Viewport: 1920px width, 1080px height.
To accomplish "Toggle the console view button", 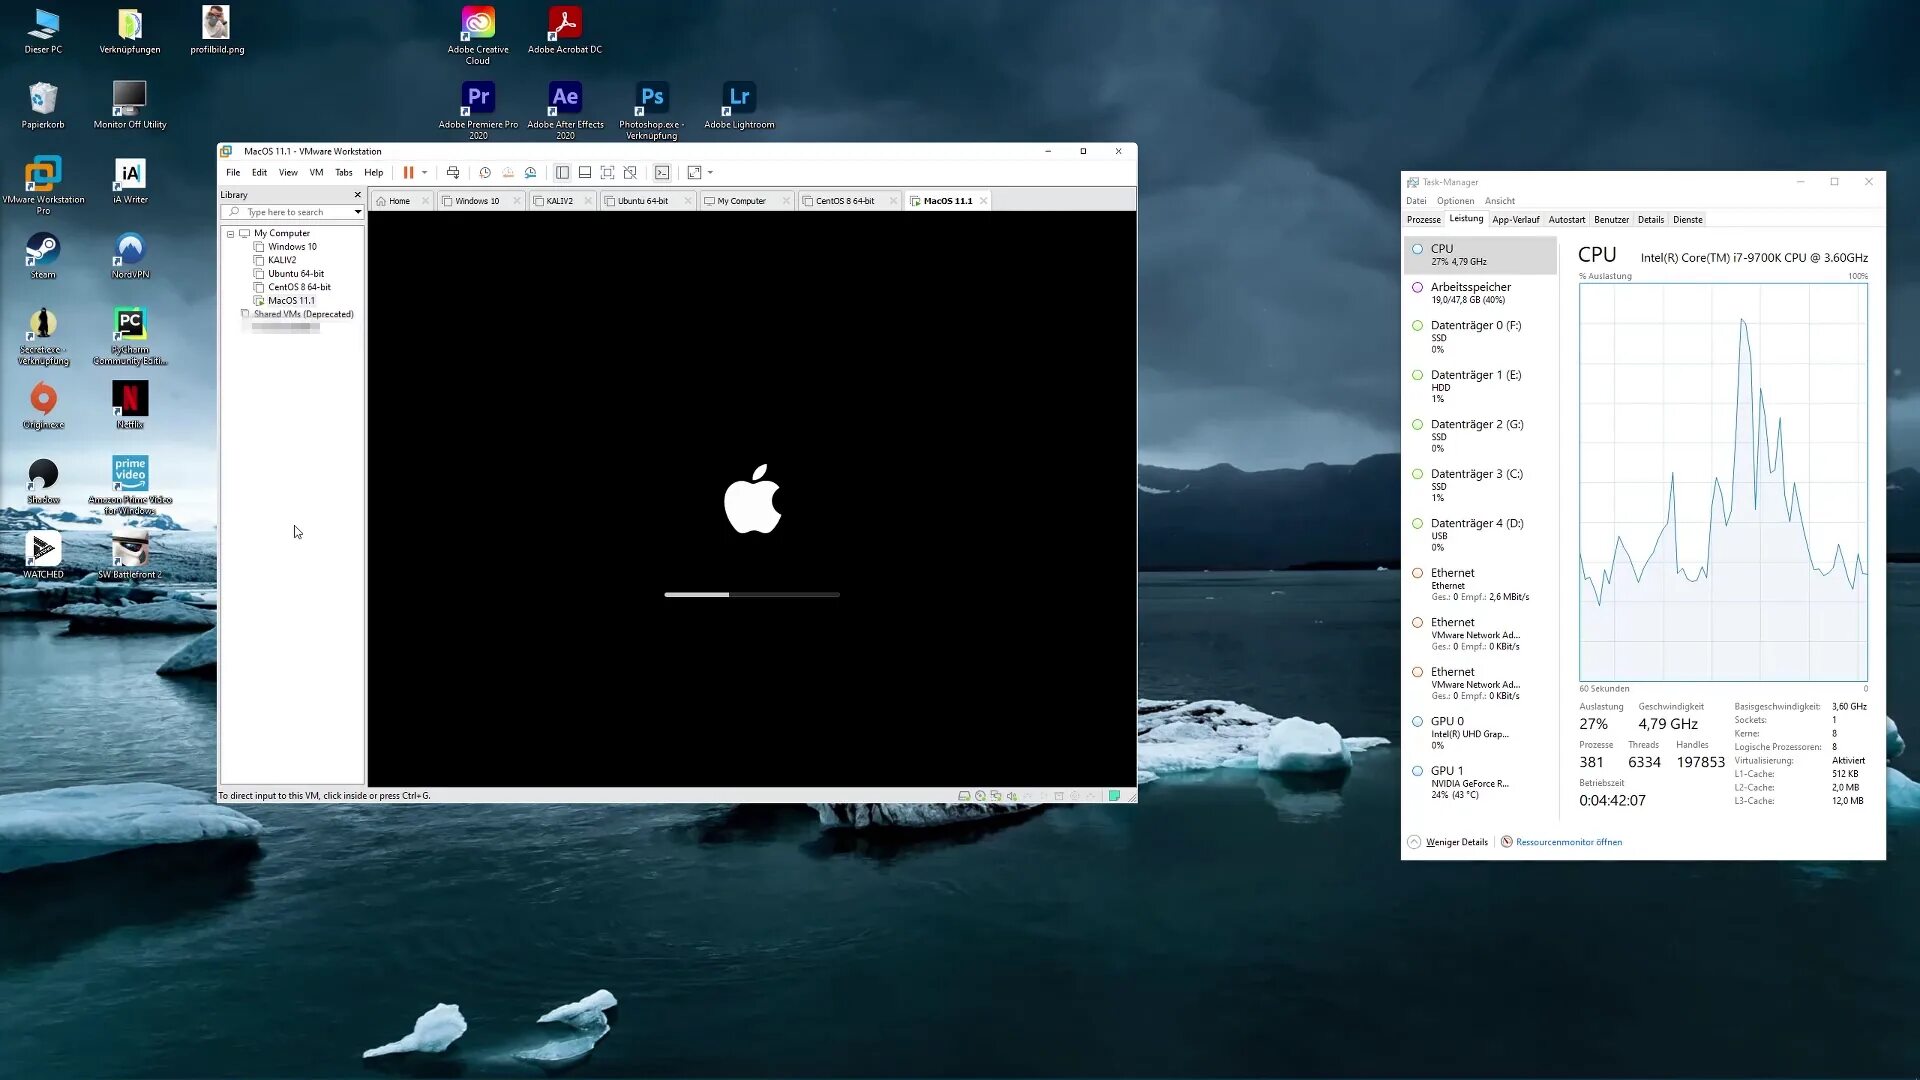I will point(662,173).
